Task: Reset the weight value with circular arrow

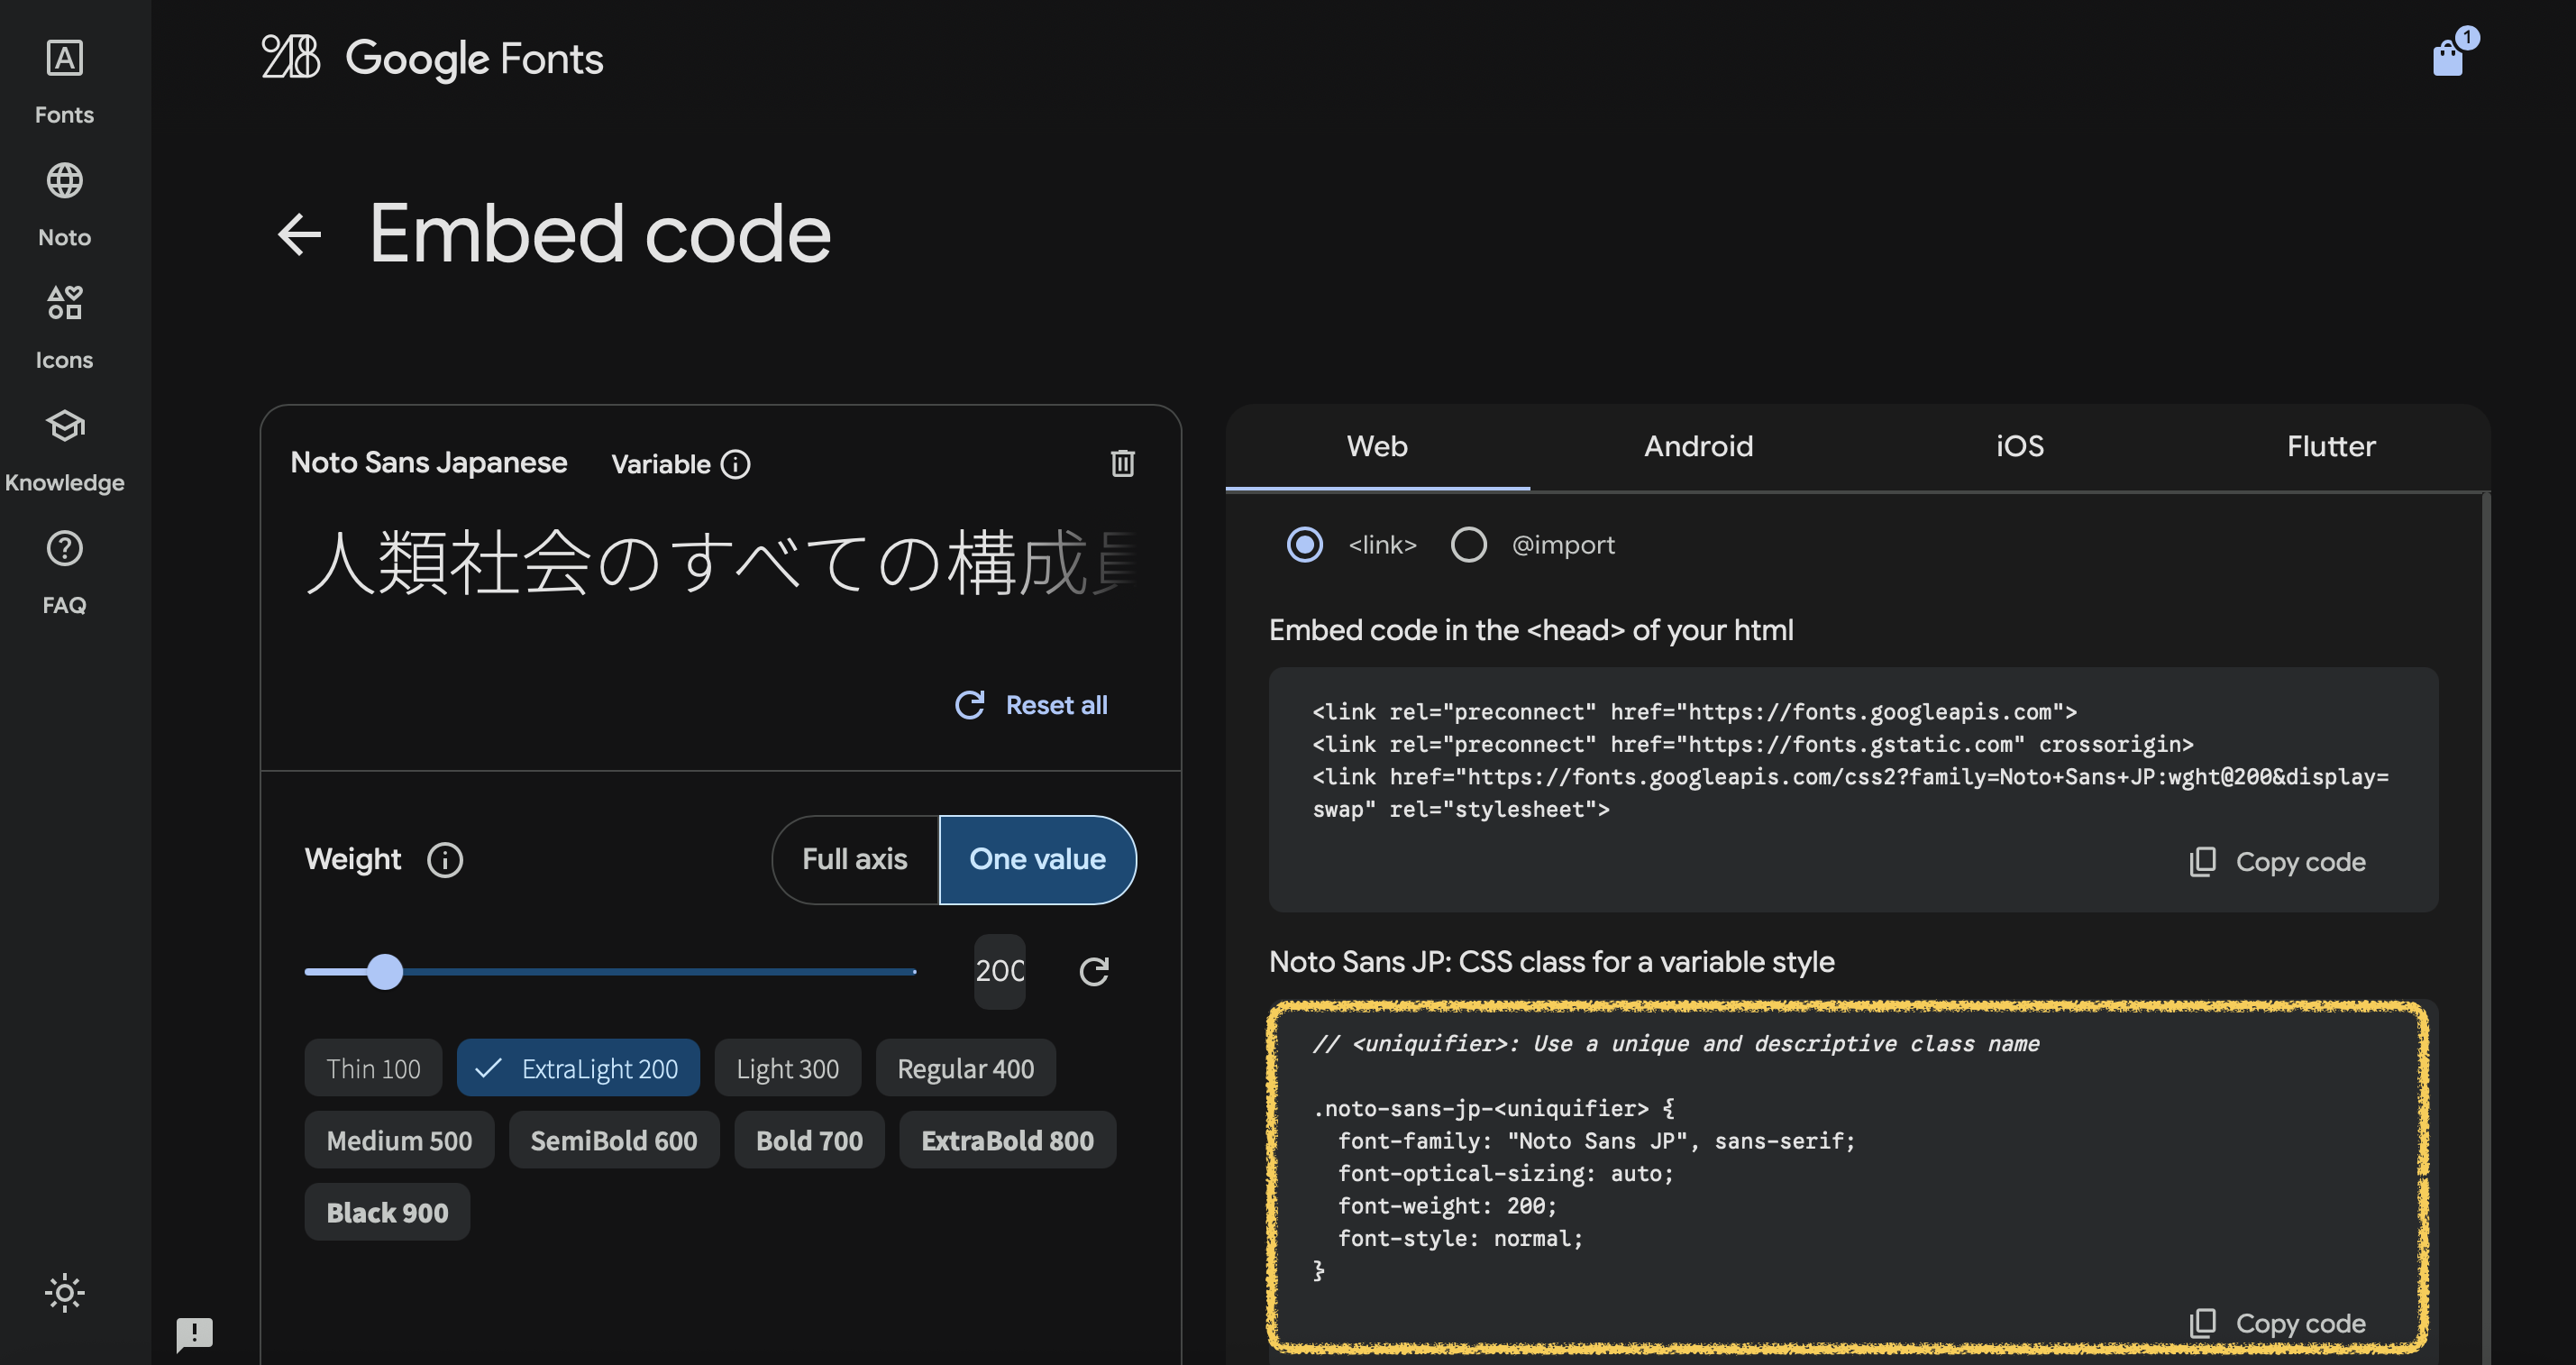Action: [x=1094, y=971]
